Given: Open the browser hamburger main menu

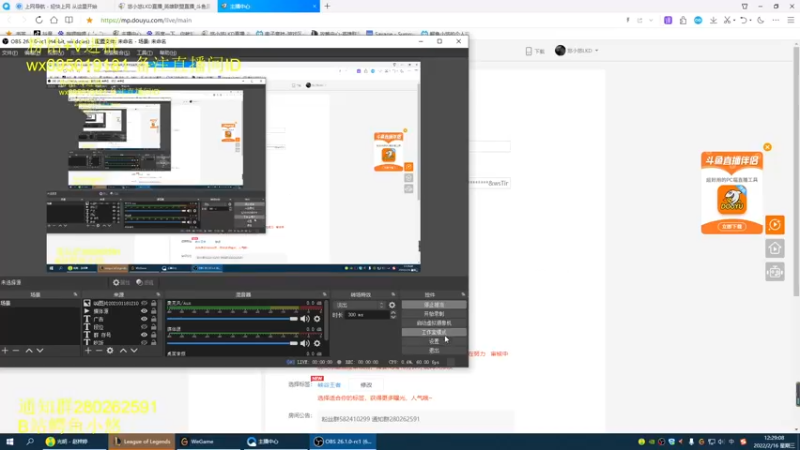Looking at the screenshot, I should 791,20.
